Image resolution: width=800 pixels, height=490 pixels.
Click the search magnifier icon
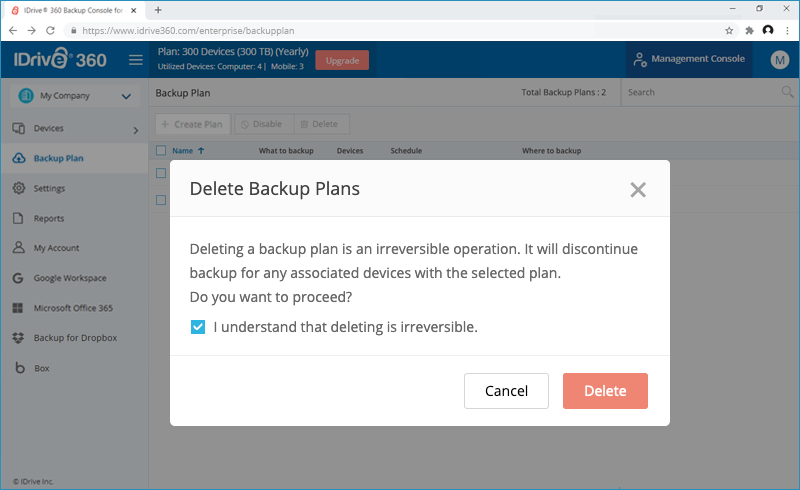tap(787, 92)
